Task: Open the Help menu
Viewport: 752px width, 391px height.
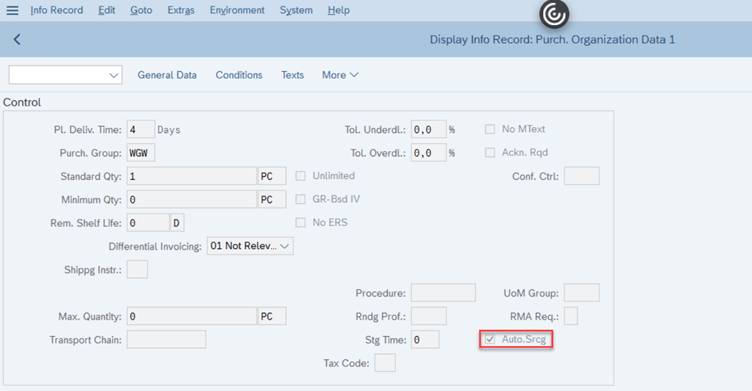Action: (339, 10)
